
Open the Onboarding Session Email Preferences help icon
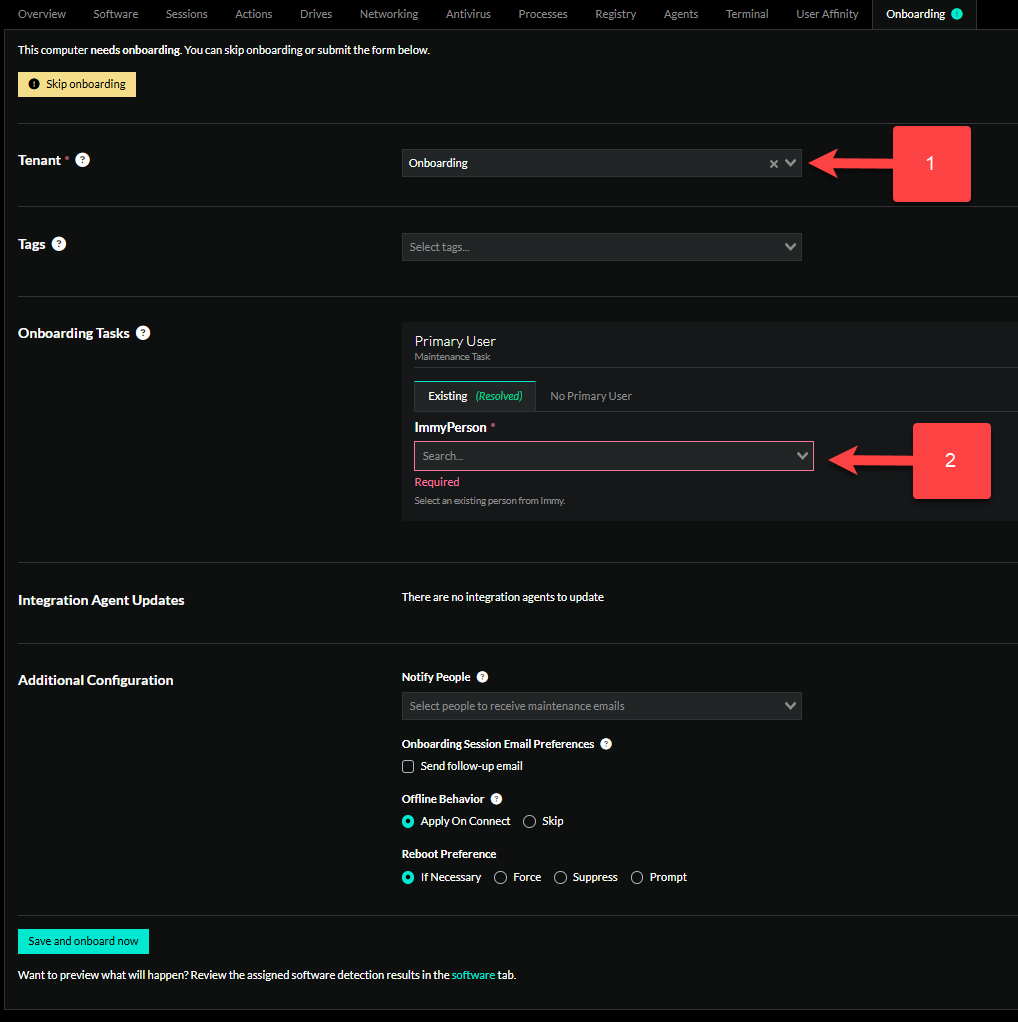tap(606, 744)
